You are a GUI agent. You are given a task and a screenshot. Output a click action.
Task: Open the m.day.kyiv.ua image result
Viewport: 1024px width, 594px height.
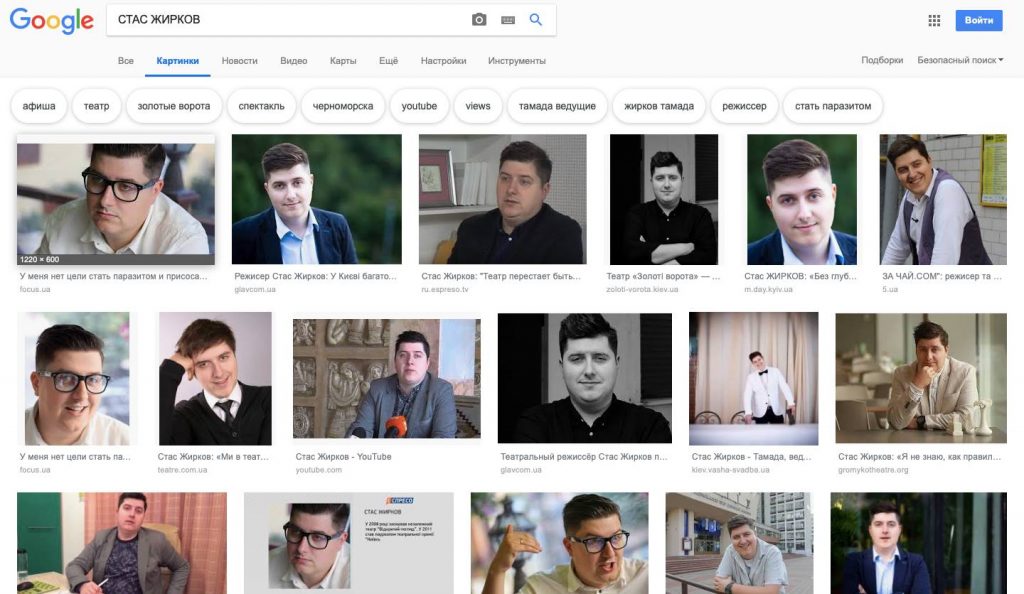801,199
